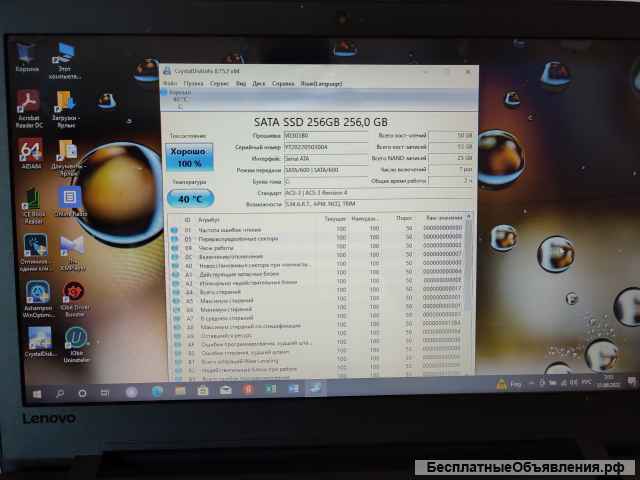This screenshot has height=480, width=640.
Task: Select attribute row 09 Часы работы
Action: (317, 247)
